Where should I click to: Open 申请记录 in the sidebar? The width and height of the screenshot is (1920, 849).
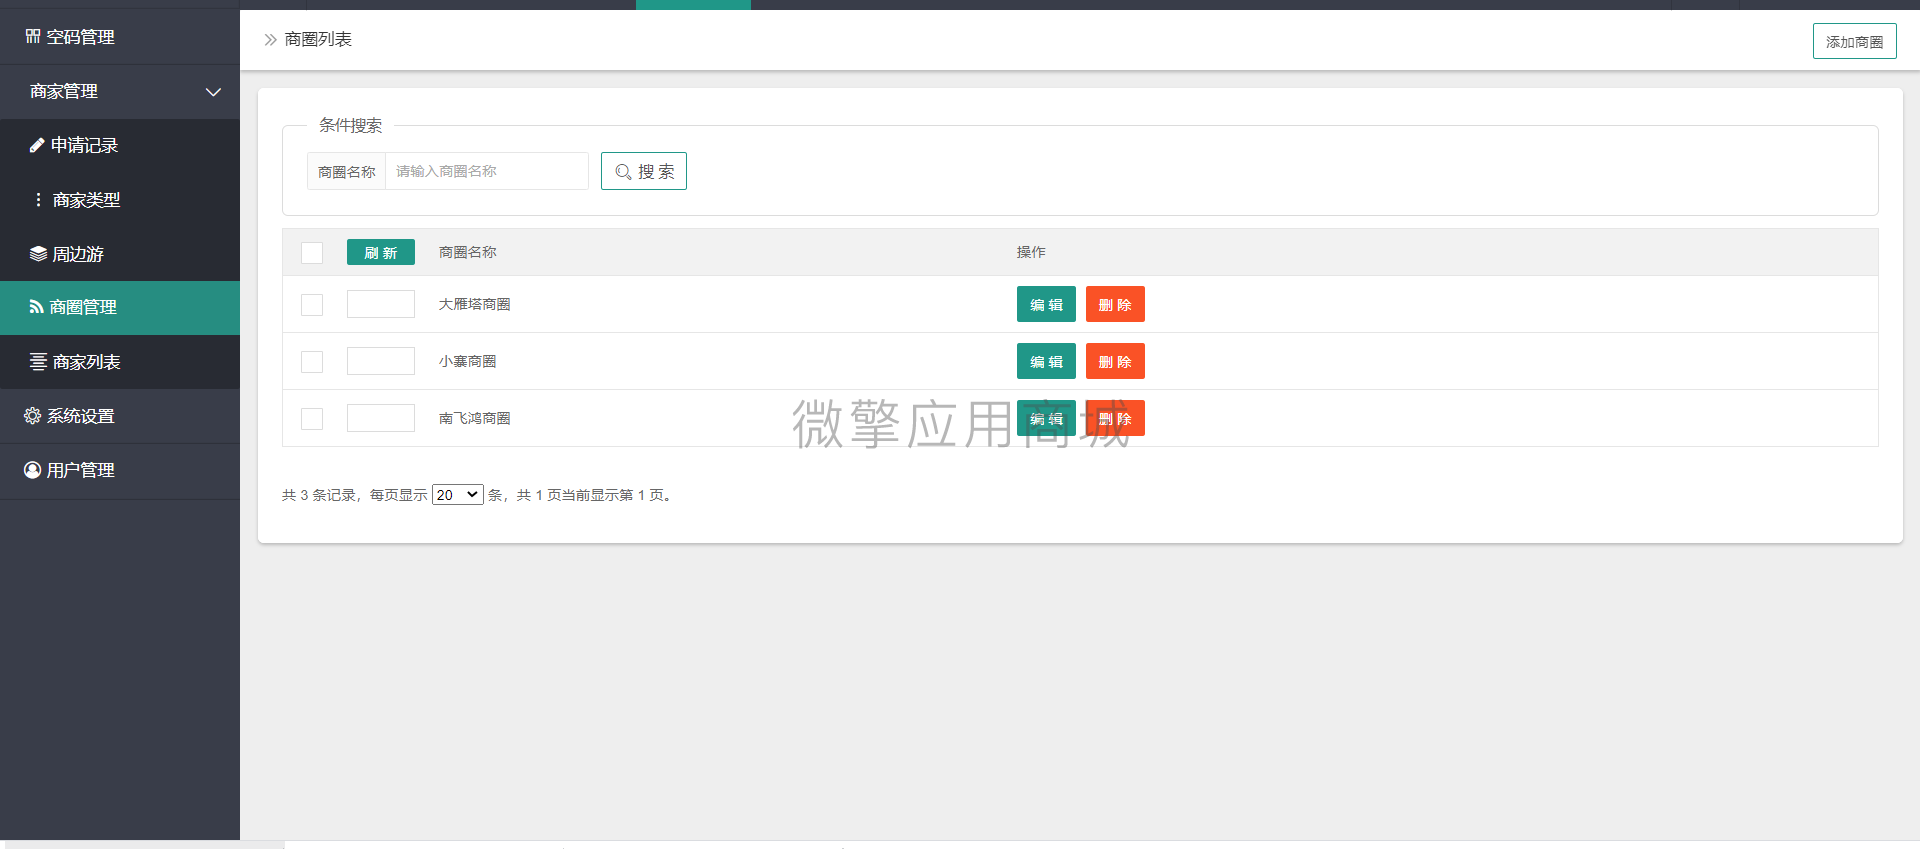120,146
